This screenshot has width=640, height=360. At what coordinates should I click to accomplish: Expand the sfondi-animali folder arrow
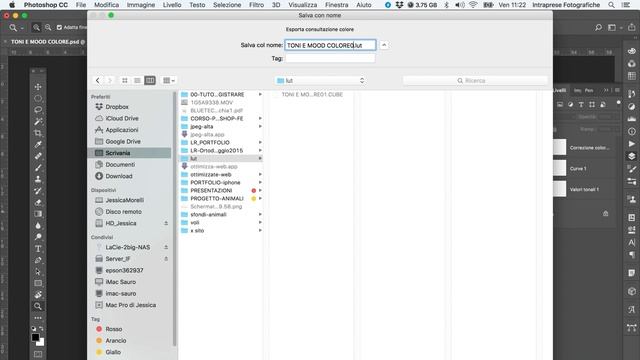pos(260,214)
